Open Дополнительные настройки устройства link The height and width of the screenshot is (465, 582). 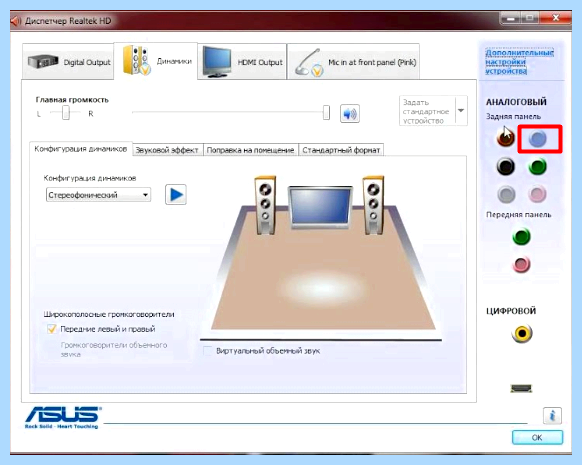point(519,62)
